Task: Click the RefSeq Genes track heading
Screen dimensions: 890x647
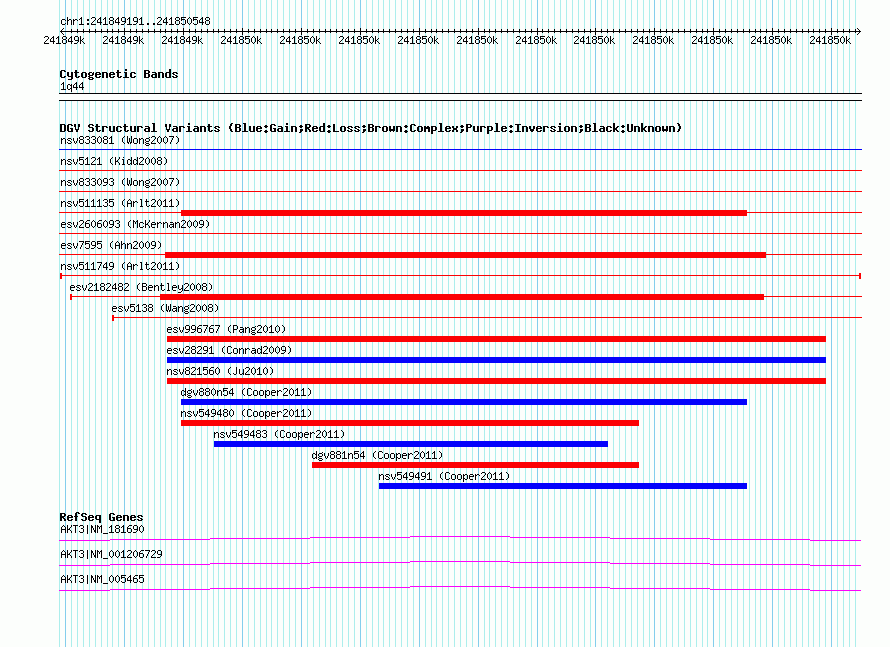Action: tap(102, 517)
